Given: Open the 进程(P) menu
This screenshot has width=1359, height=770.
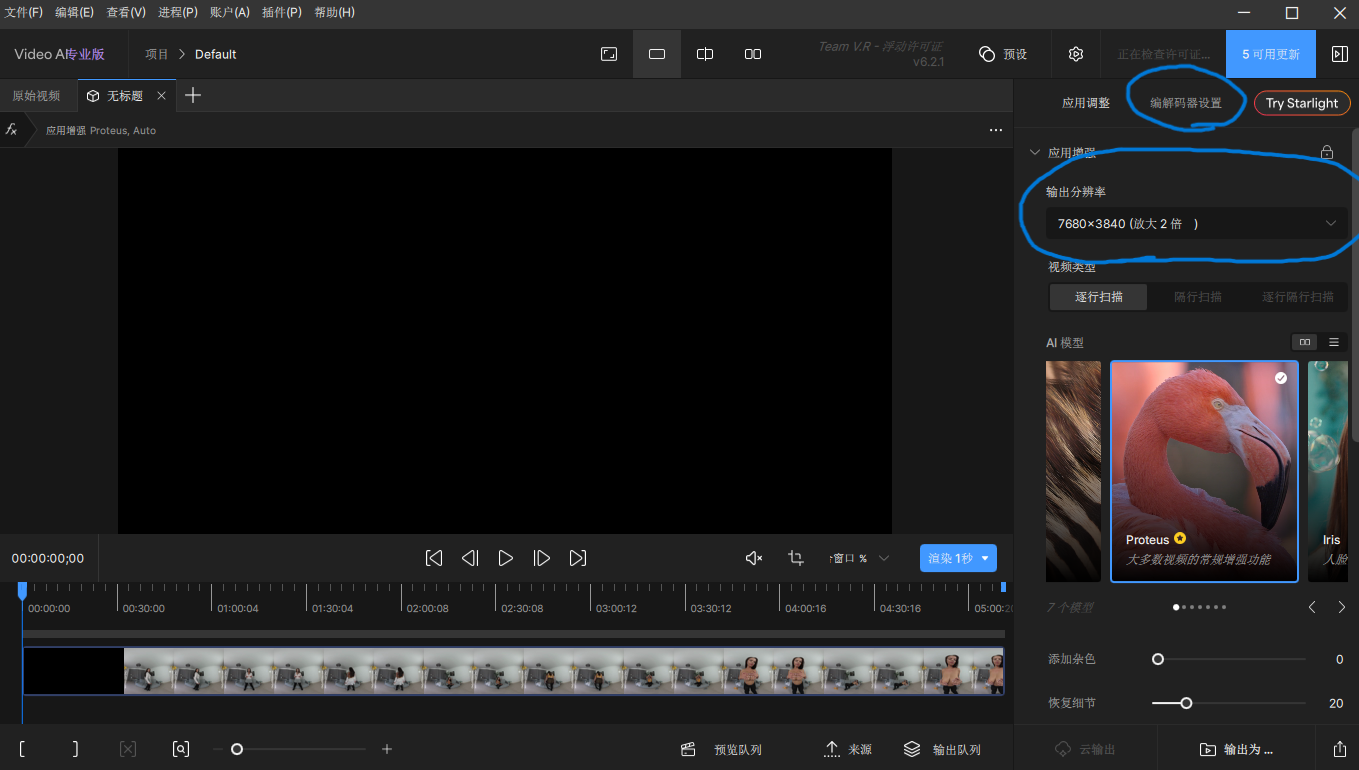Looking at the screenshot, I should pyautogui.click(x=178, y=13).
